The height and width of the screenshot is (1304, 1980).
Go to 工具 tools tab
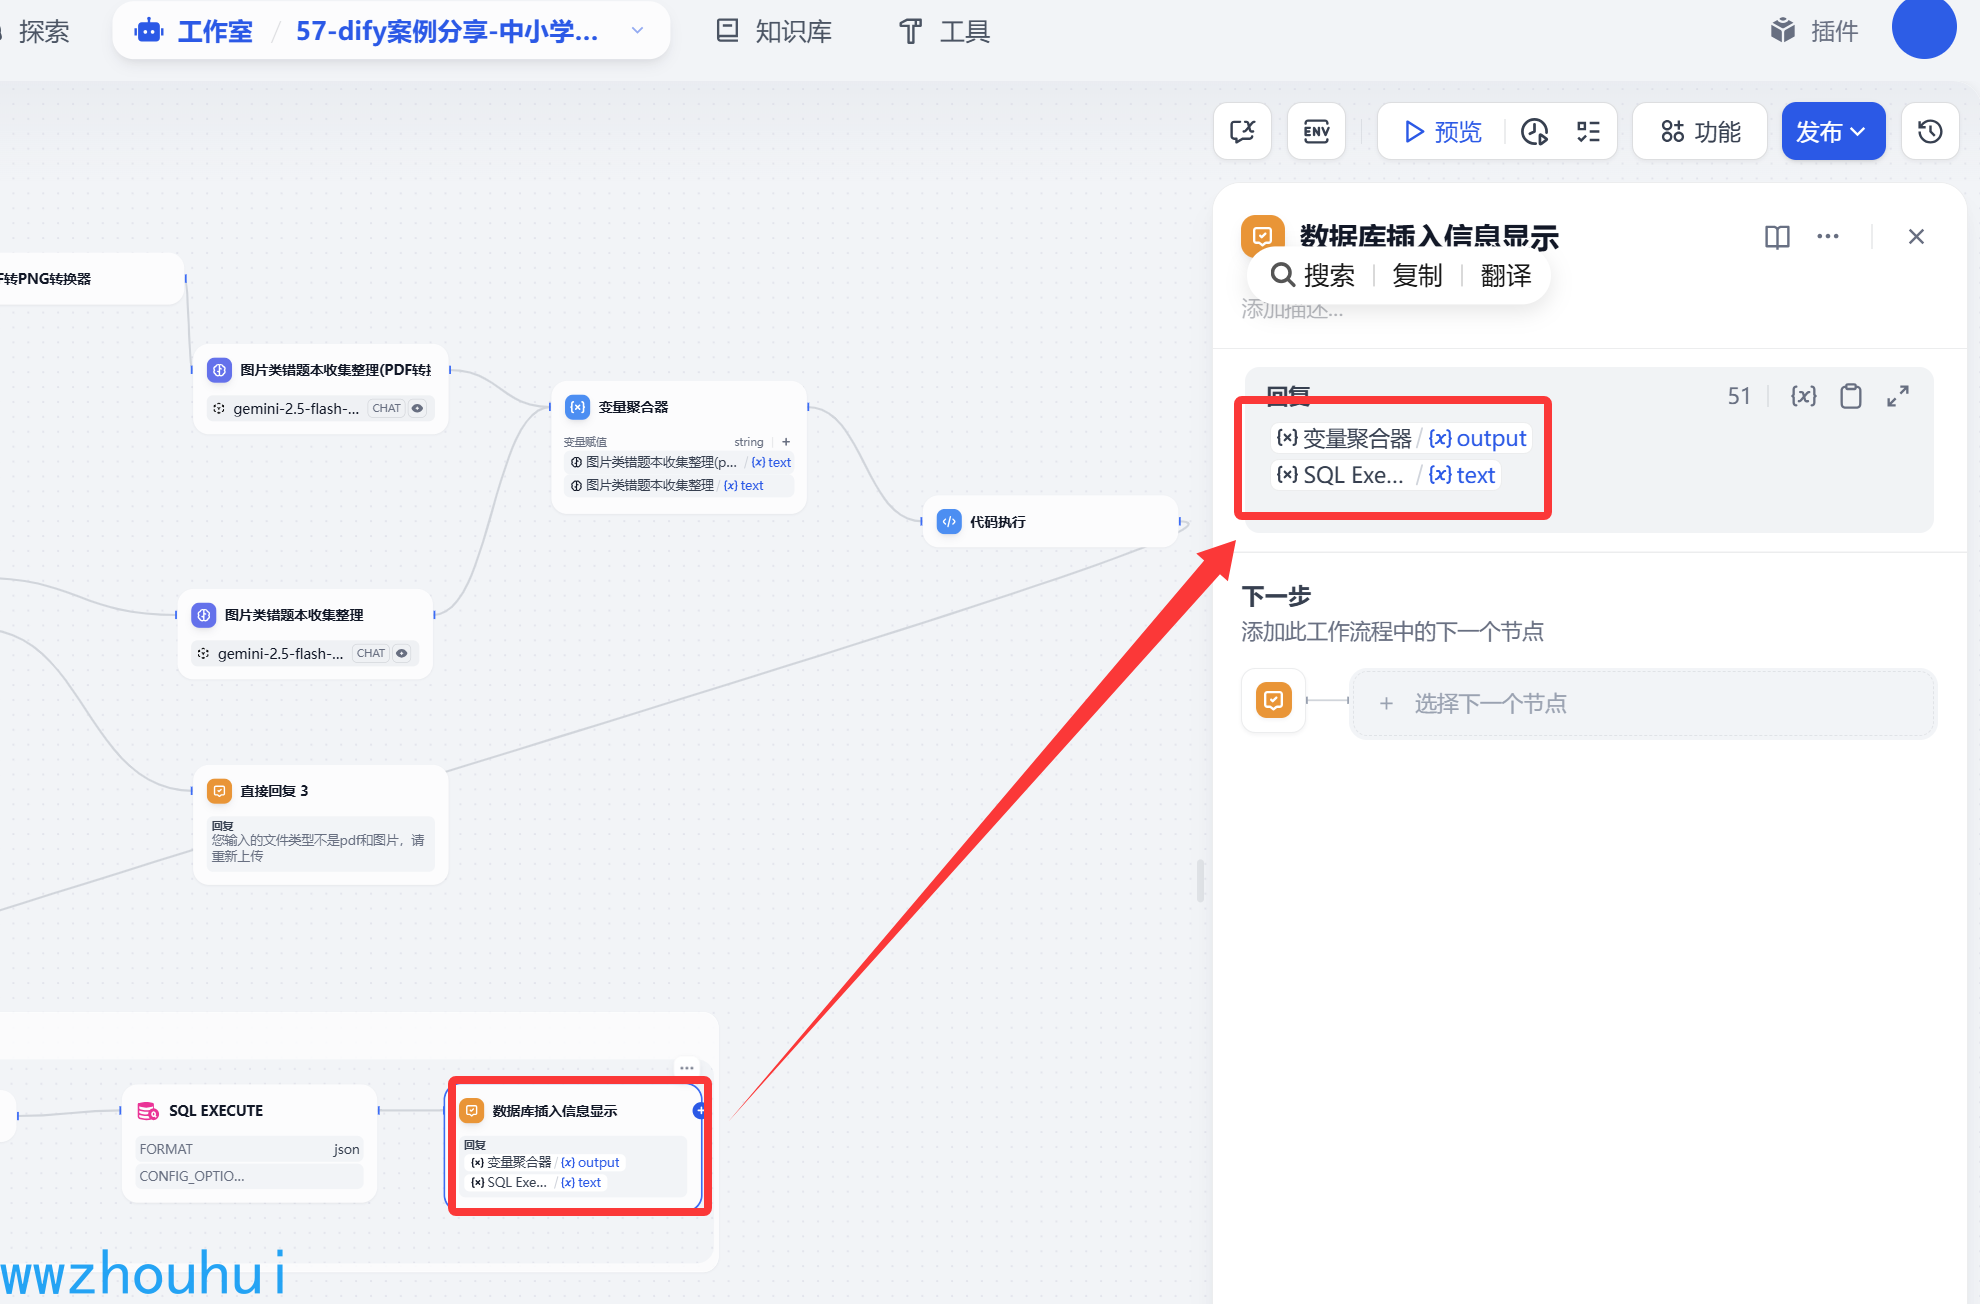tap(943, 31)
